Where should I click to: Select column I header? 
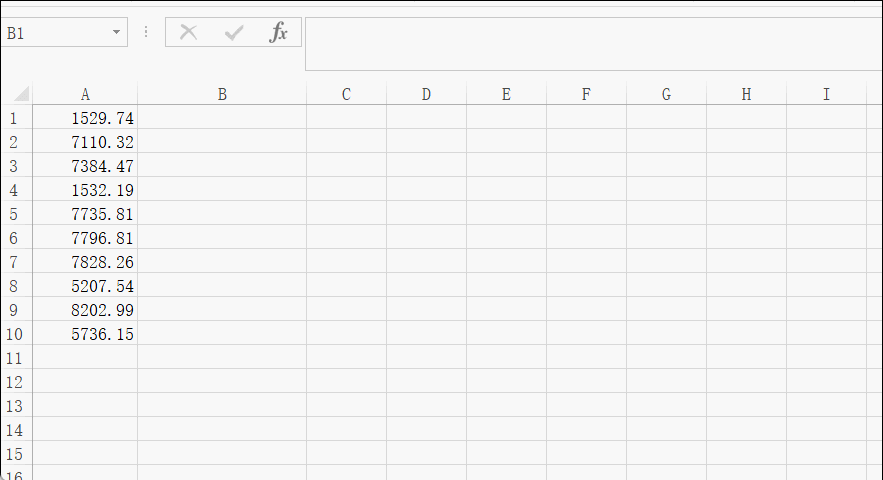826,94
